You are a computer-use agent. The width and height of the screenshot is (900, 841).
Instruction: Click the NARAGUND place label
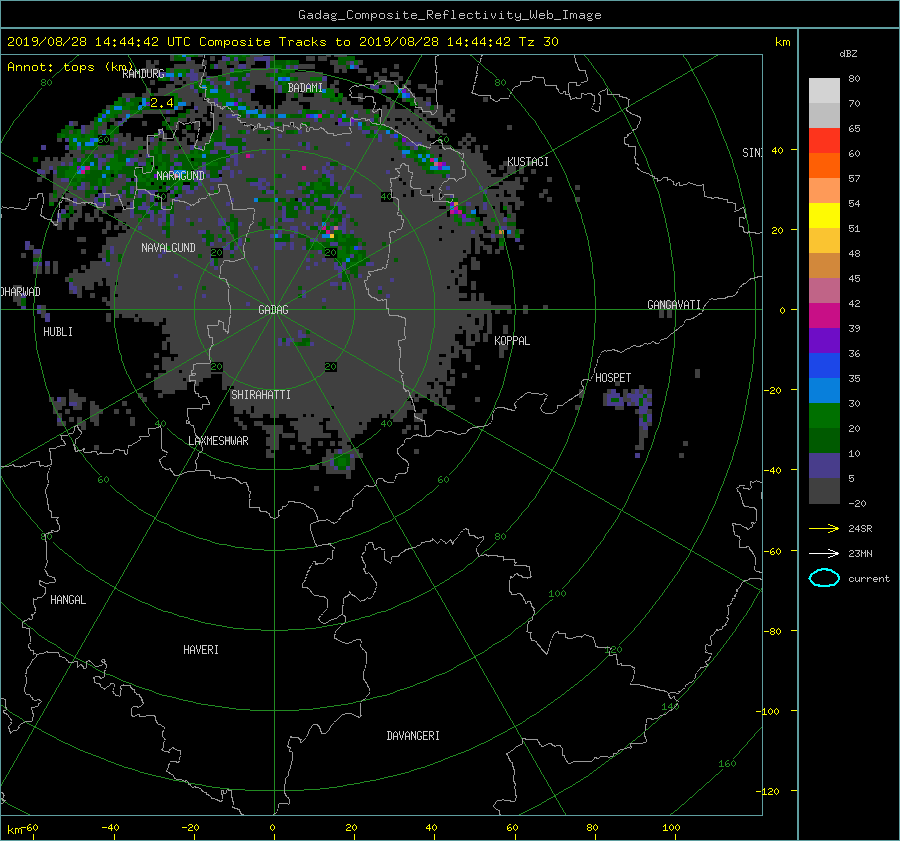tap(180, 176)
